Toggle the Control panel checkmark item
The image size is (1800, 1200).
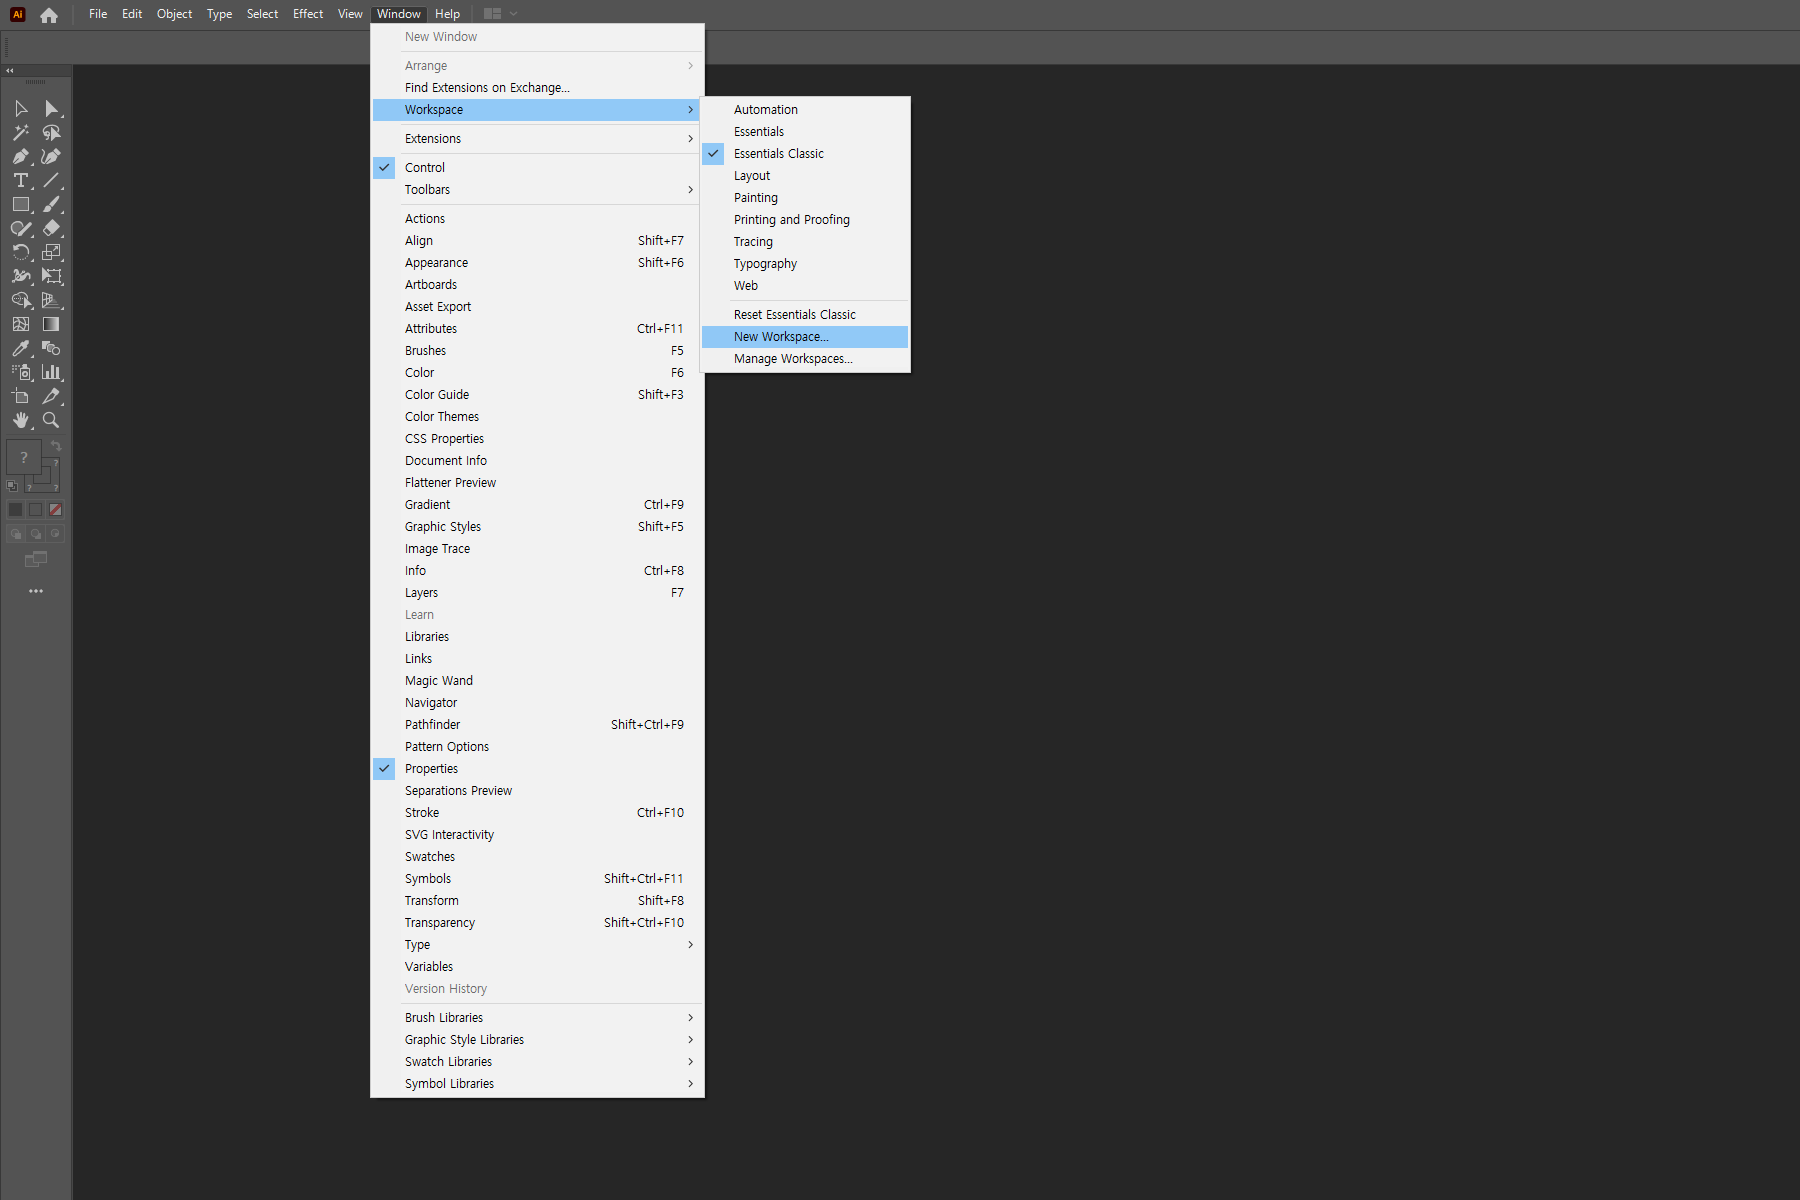pyautogui.click(x=538, y=168)
